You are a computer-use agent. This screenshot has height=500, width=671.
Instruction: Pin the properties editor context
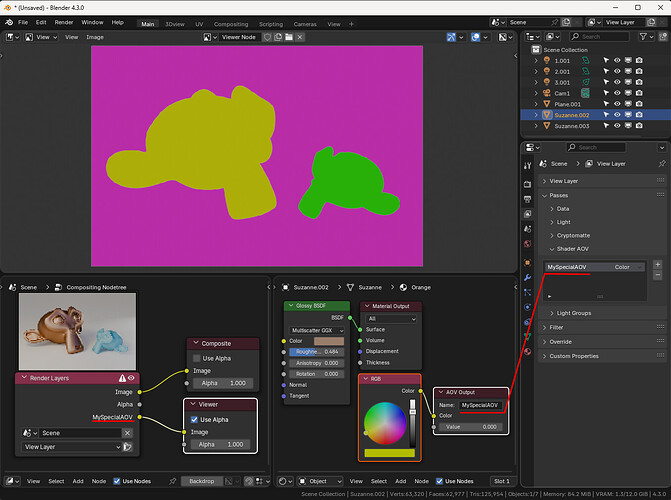662,164
